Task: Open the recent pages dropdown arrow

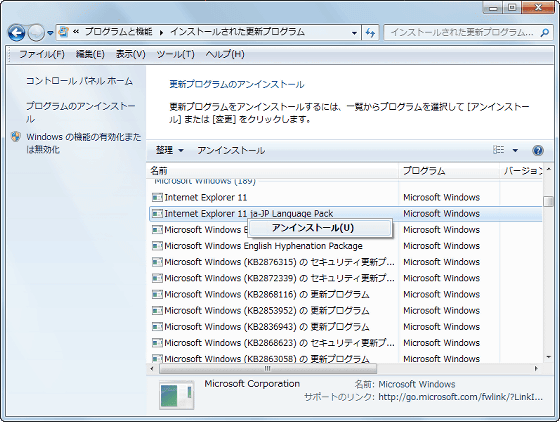Action: coord(50,33)
